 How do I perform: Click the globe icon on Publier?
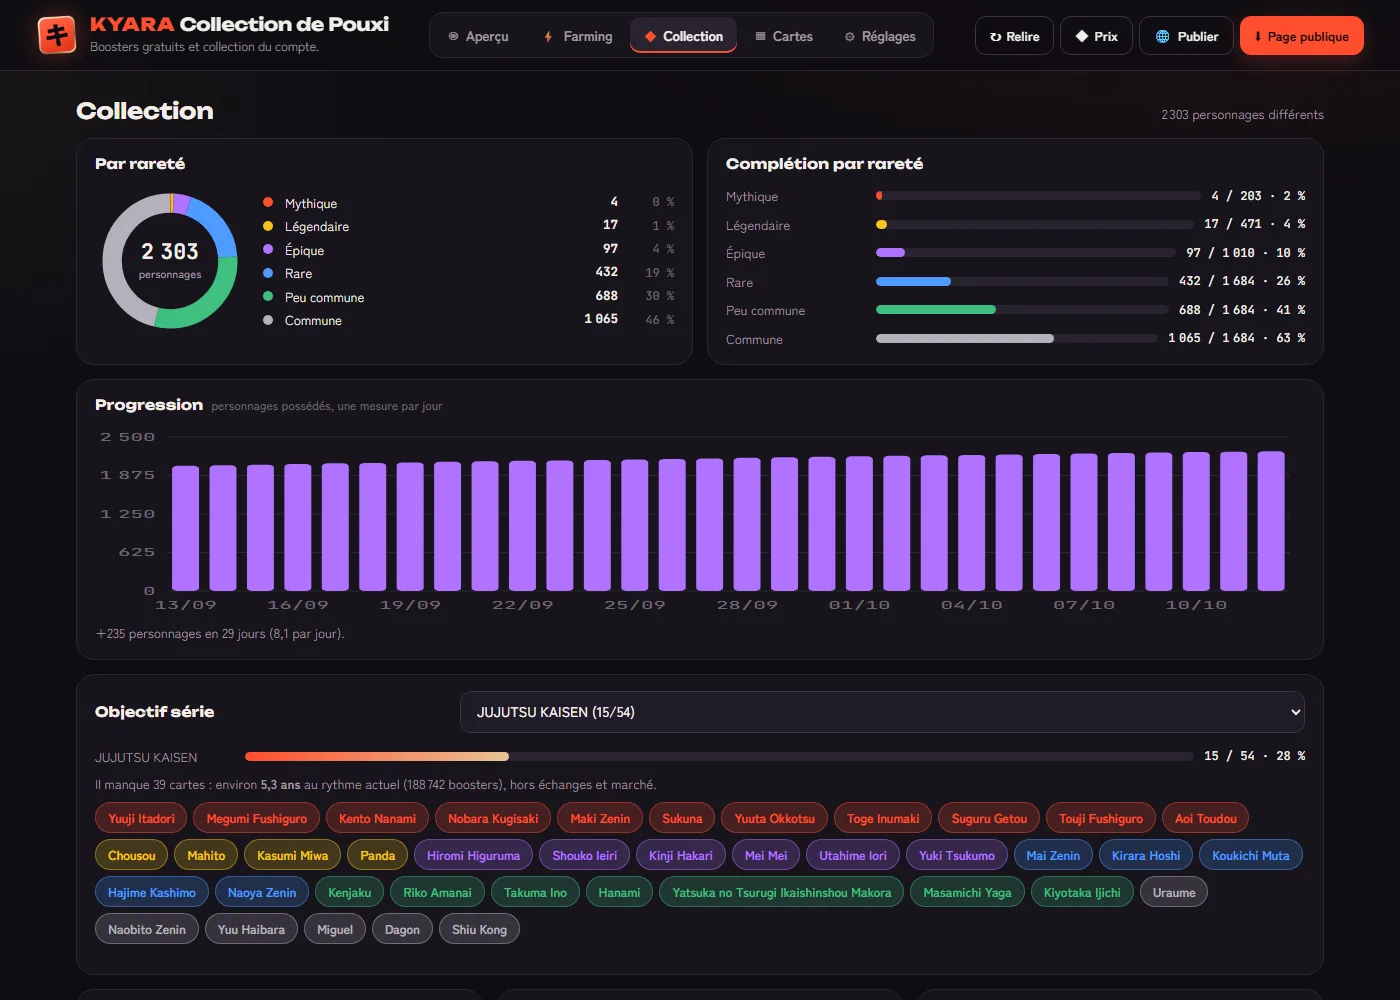(1163, 36)
